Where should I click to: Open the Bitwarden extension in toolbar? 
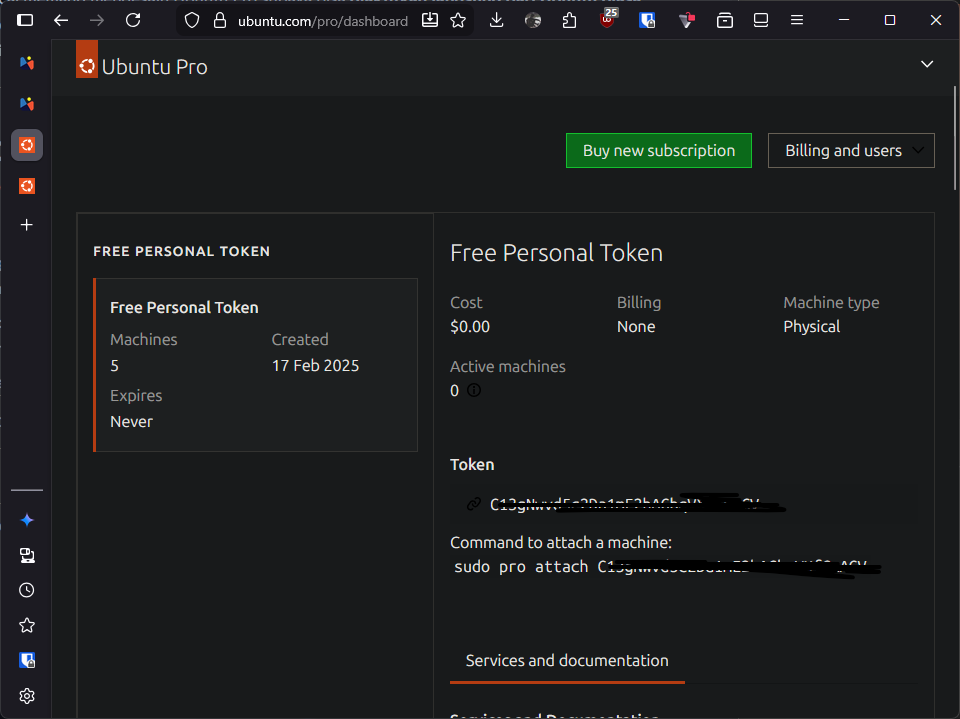(647, 20)
